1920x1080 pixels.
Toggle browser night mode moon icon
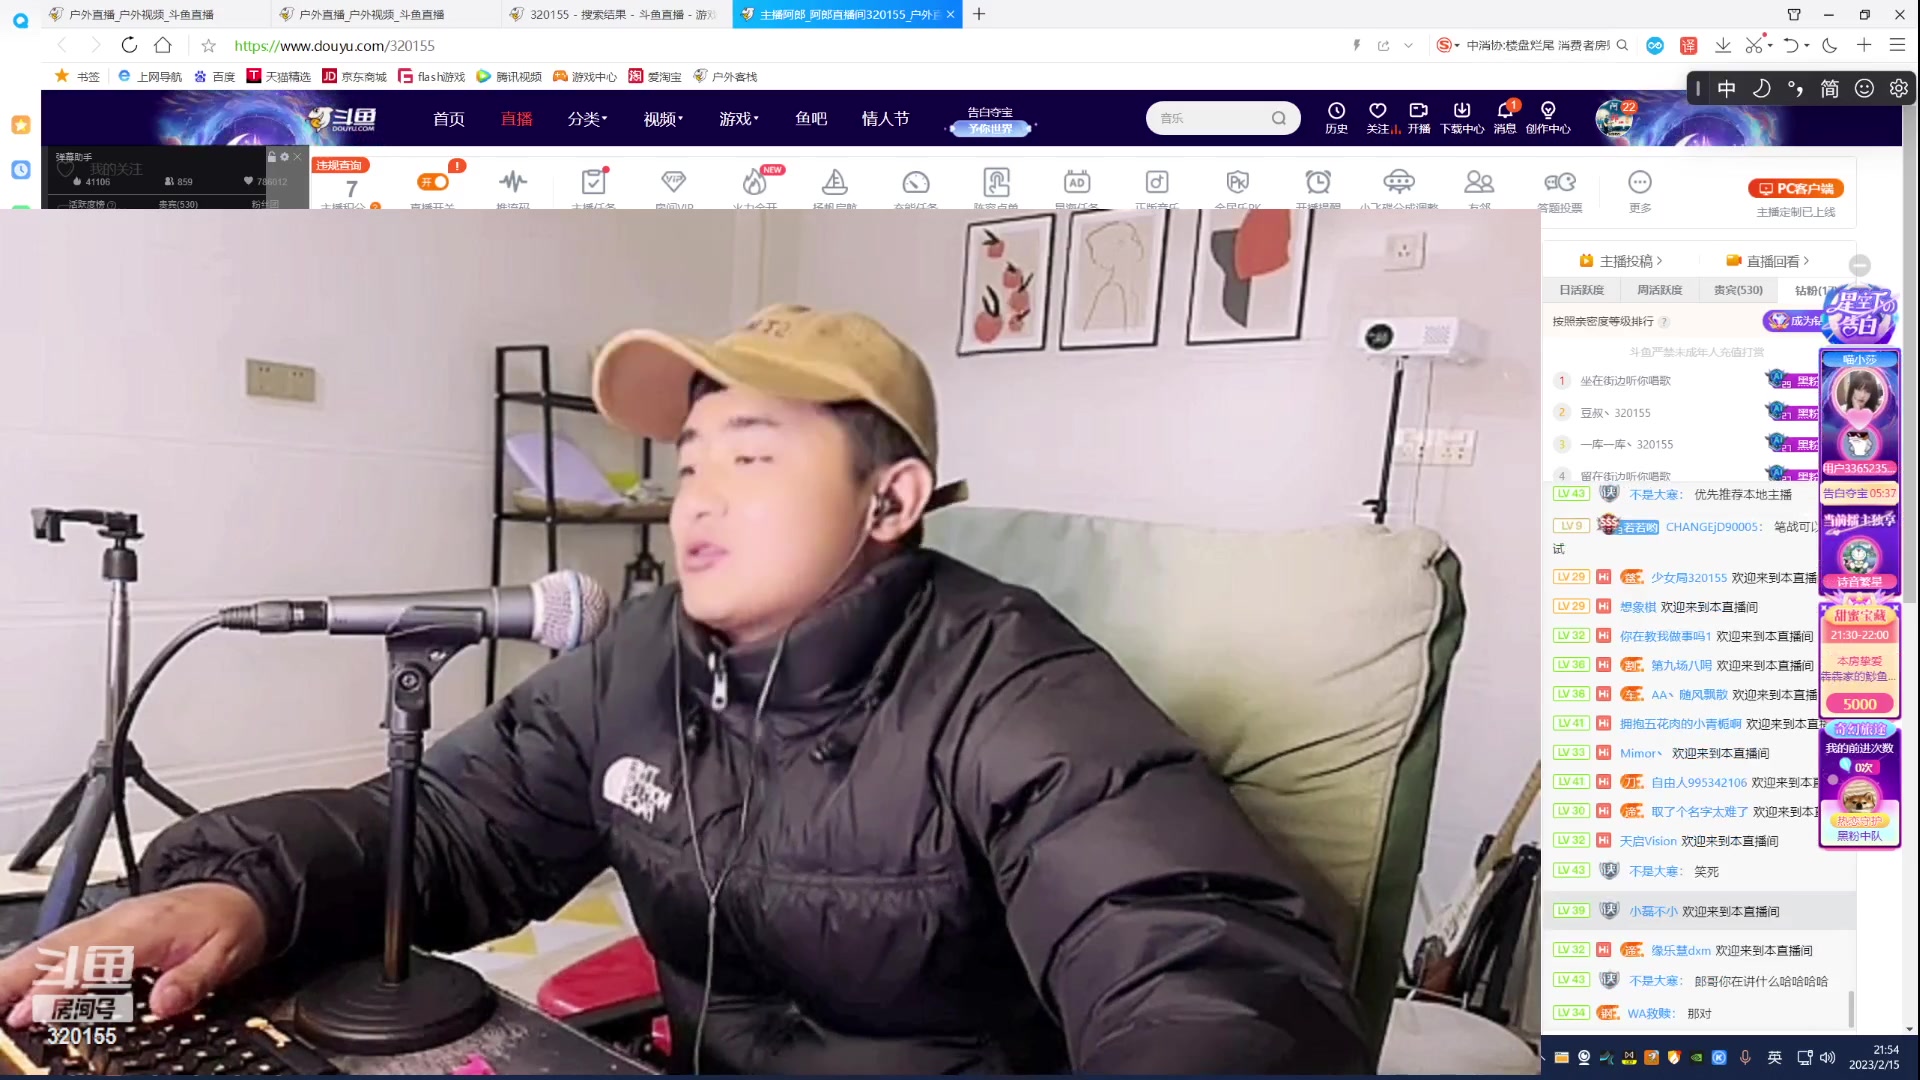(x=1830, y=45)
